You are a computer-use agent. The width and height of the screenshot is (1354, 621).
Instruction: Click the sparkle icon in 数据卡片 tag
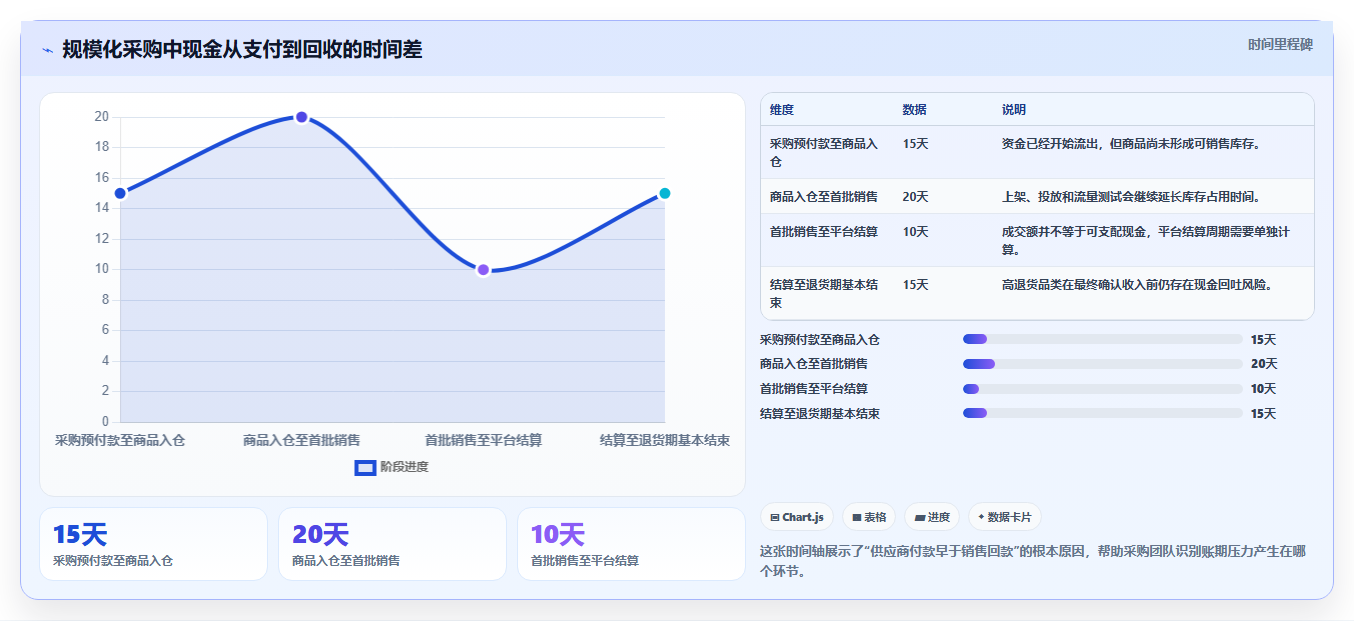click(x=982, y=518)
